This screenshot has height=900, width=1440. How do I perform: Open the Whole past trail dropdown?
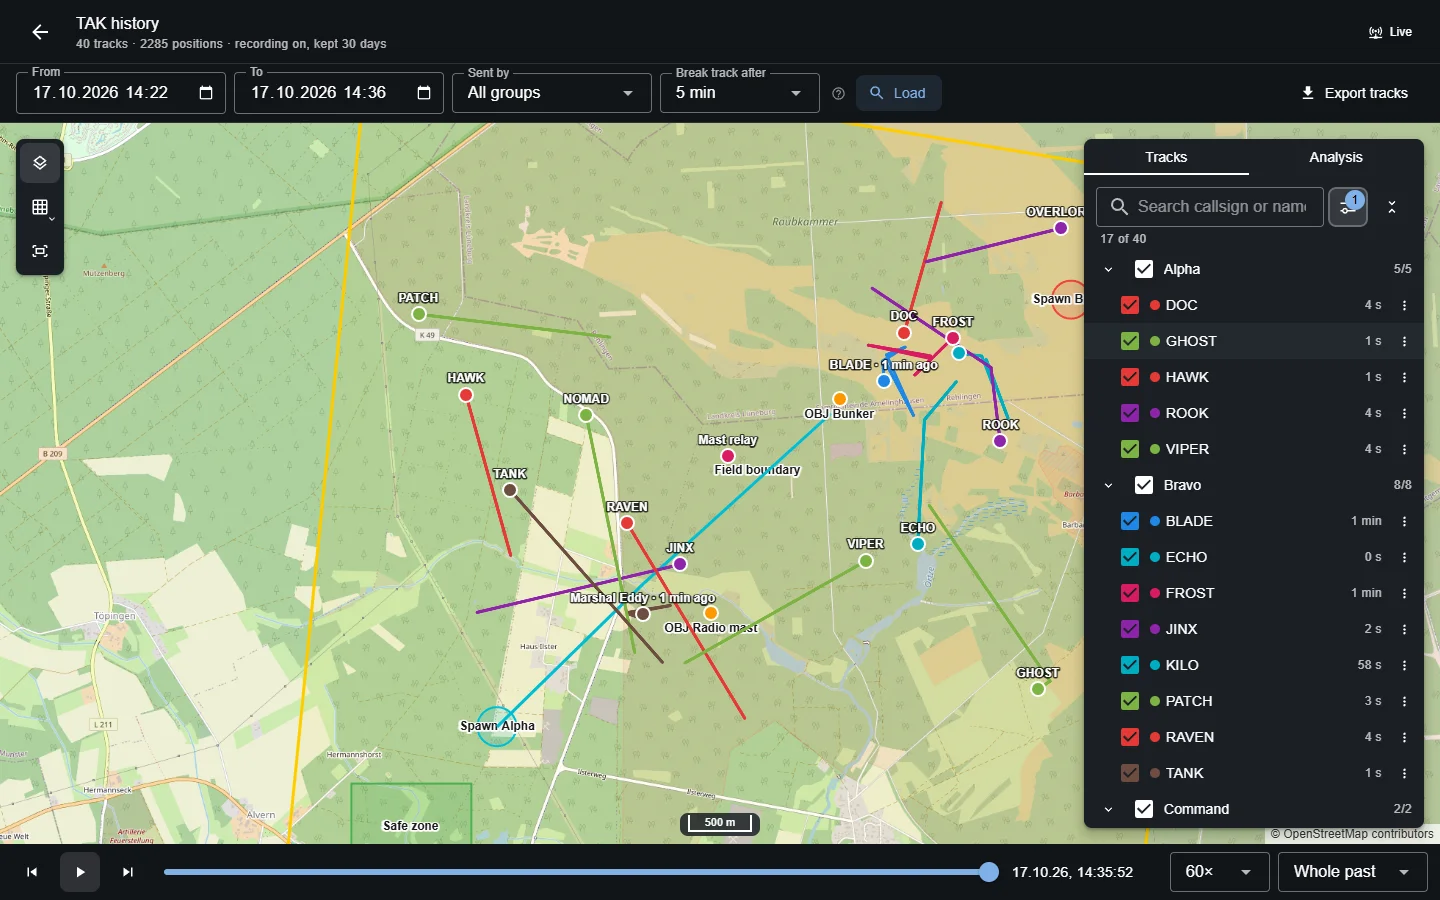click(1353, 872)
